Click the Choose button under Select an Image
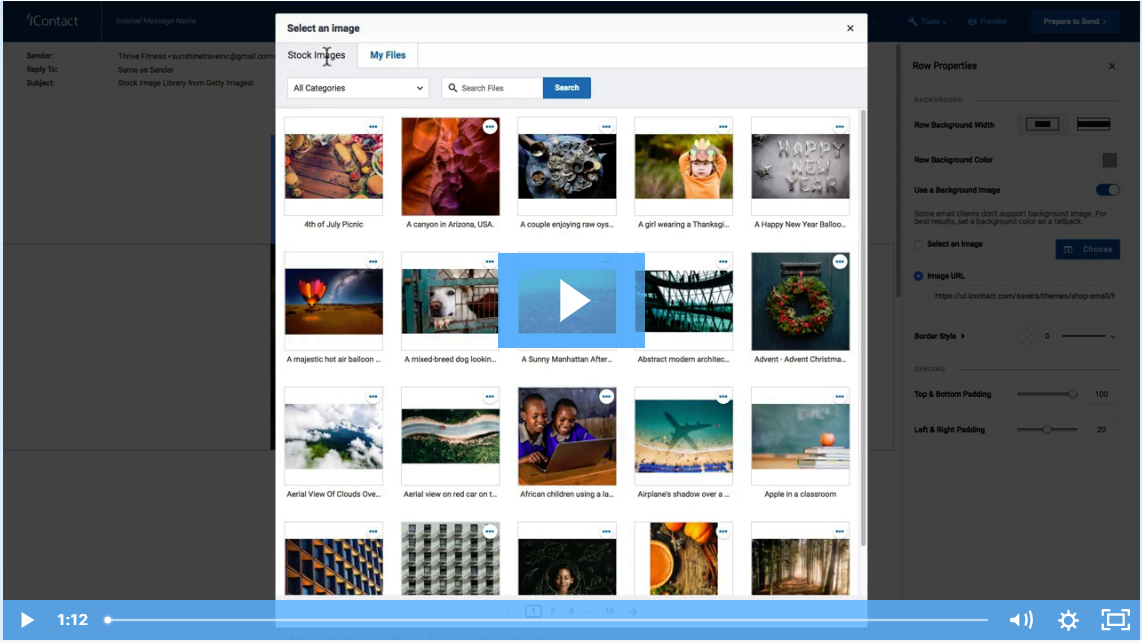Screen dimensions: 1142x643 pos(1087,249)
